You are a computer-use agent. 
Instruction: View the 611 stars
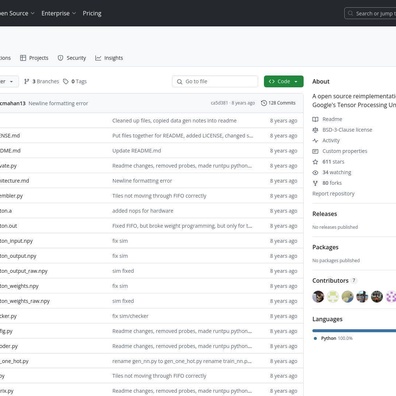point(333,162)
